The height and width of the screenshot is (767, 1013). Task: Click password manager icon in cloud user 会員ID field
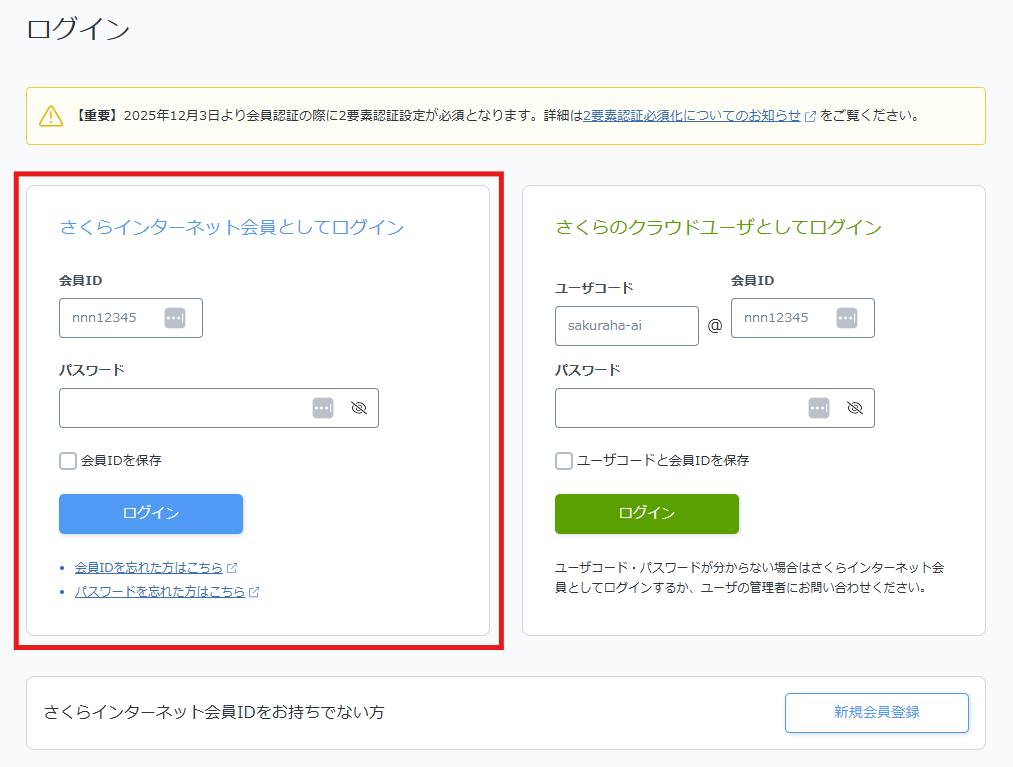(x=847, y=318)
